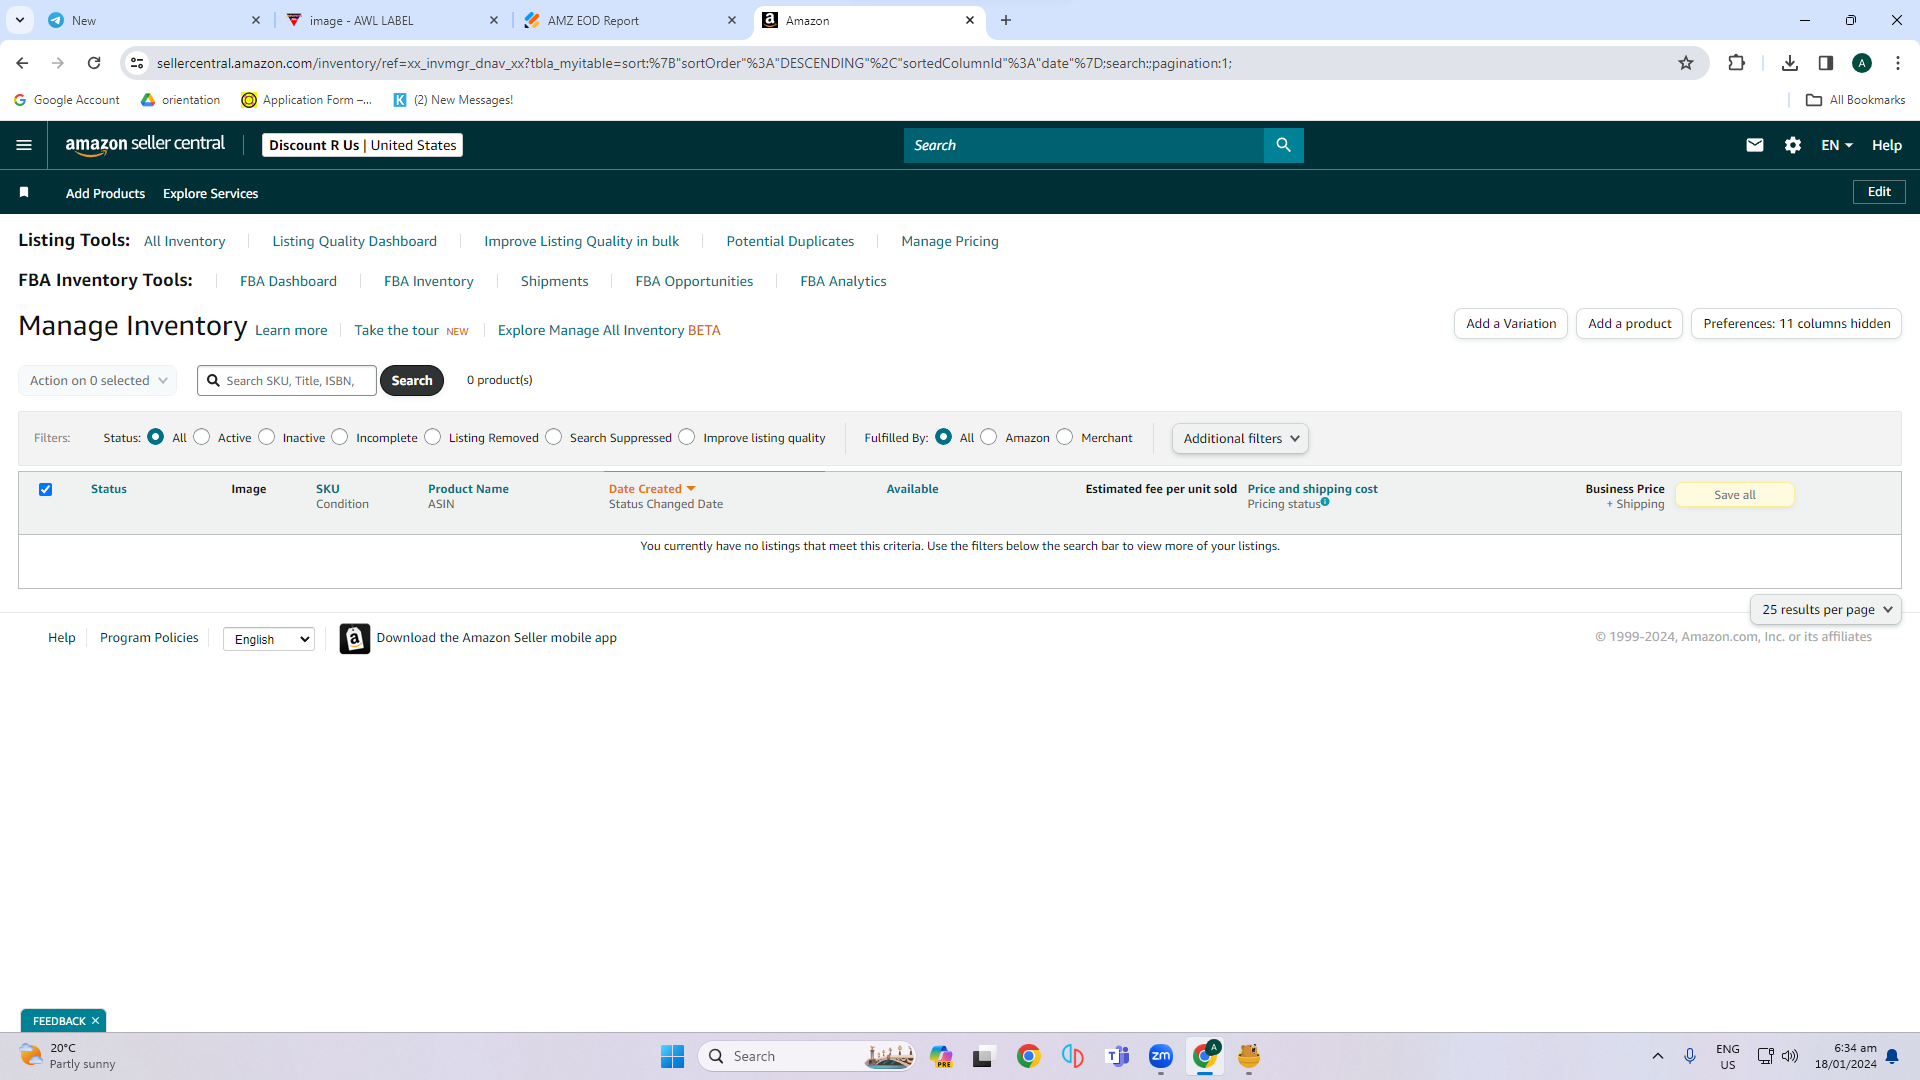
Task: Select the Inactive status filter
Action: click(x=266, y=437)
